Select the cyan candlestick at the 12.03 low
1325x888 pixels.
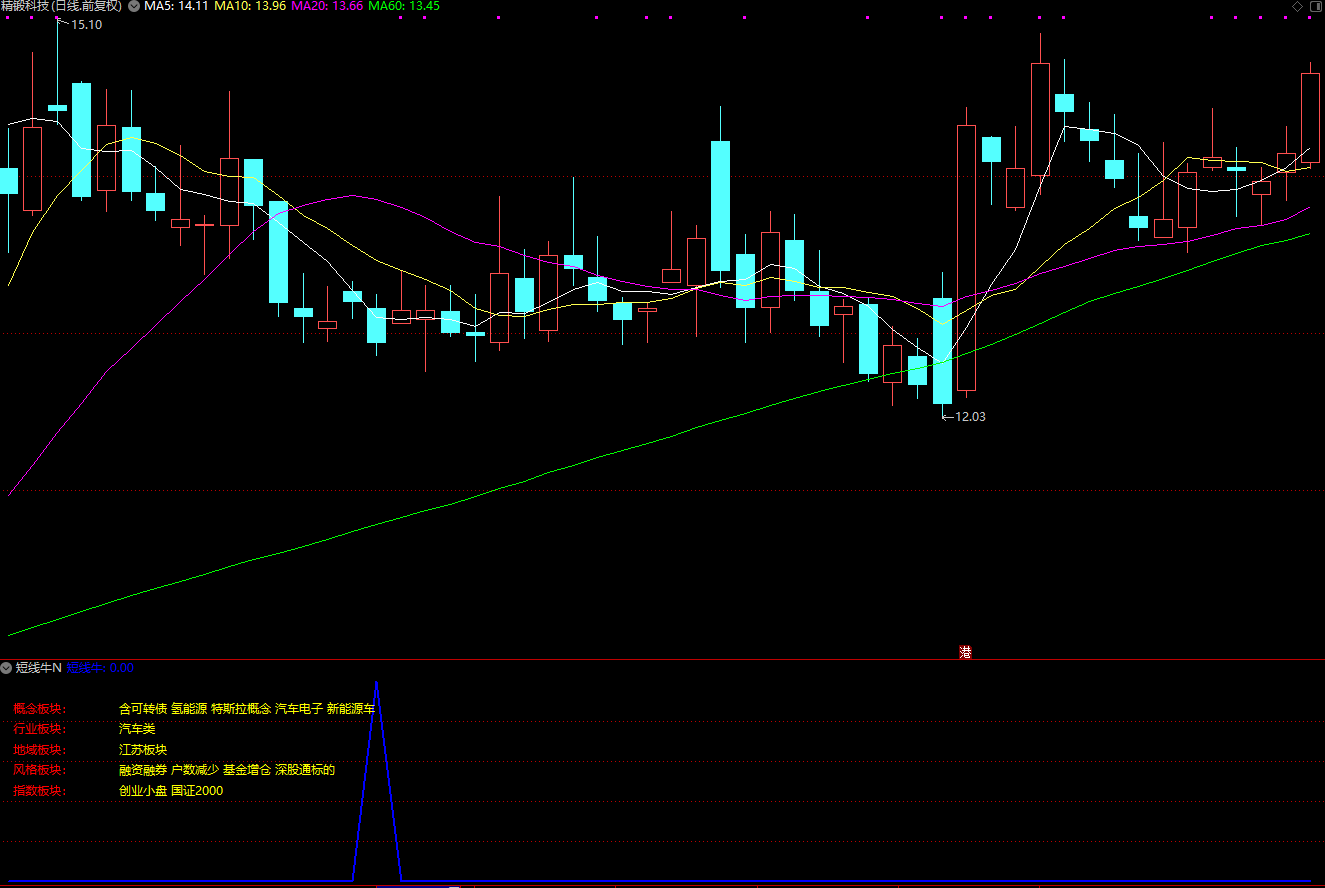pos(942,351)
